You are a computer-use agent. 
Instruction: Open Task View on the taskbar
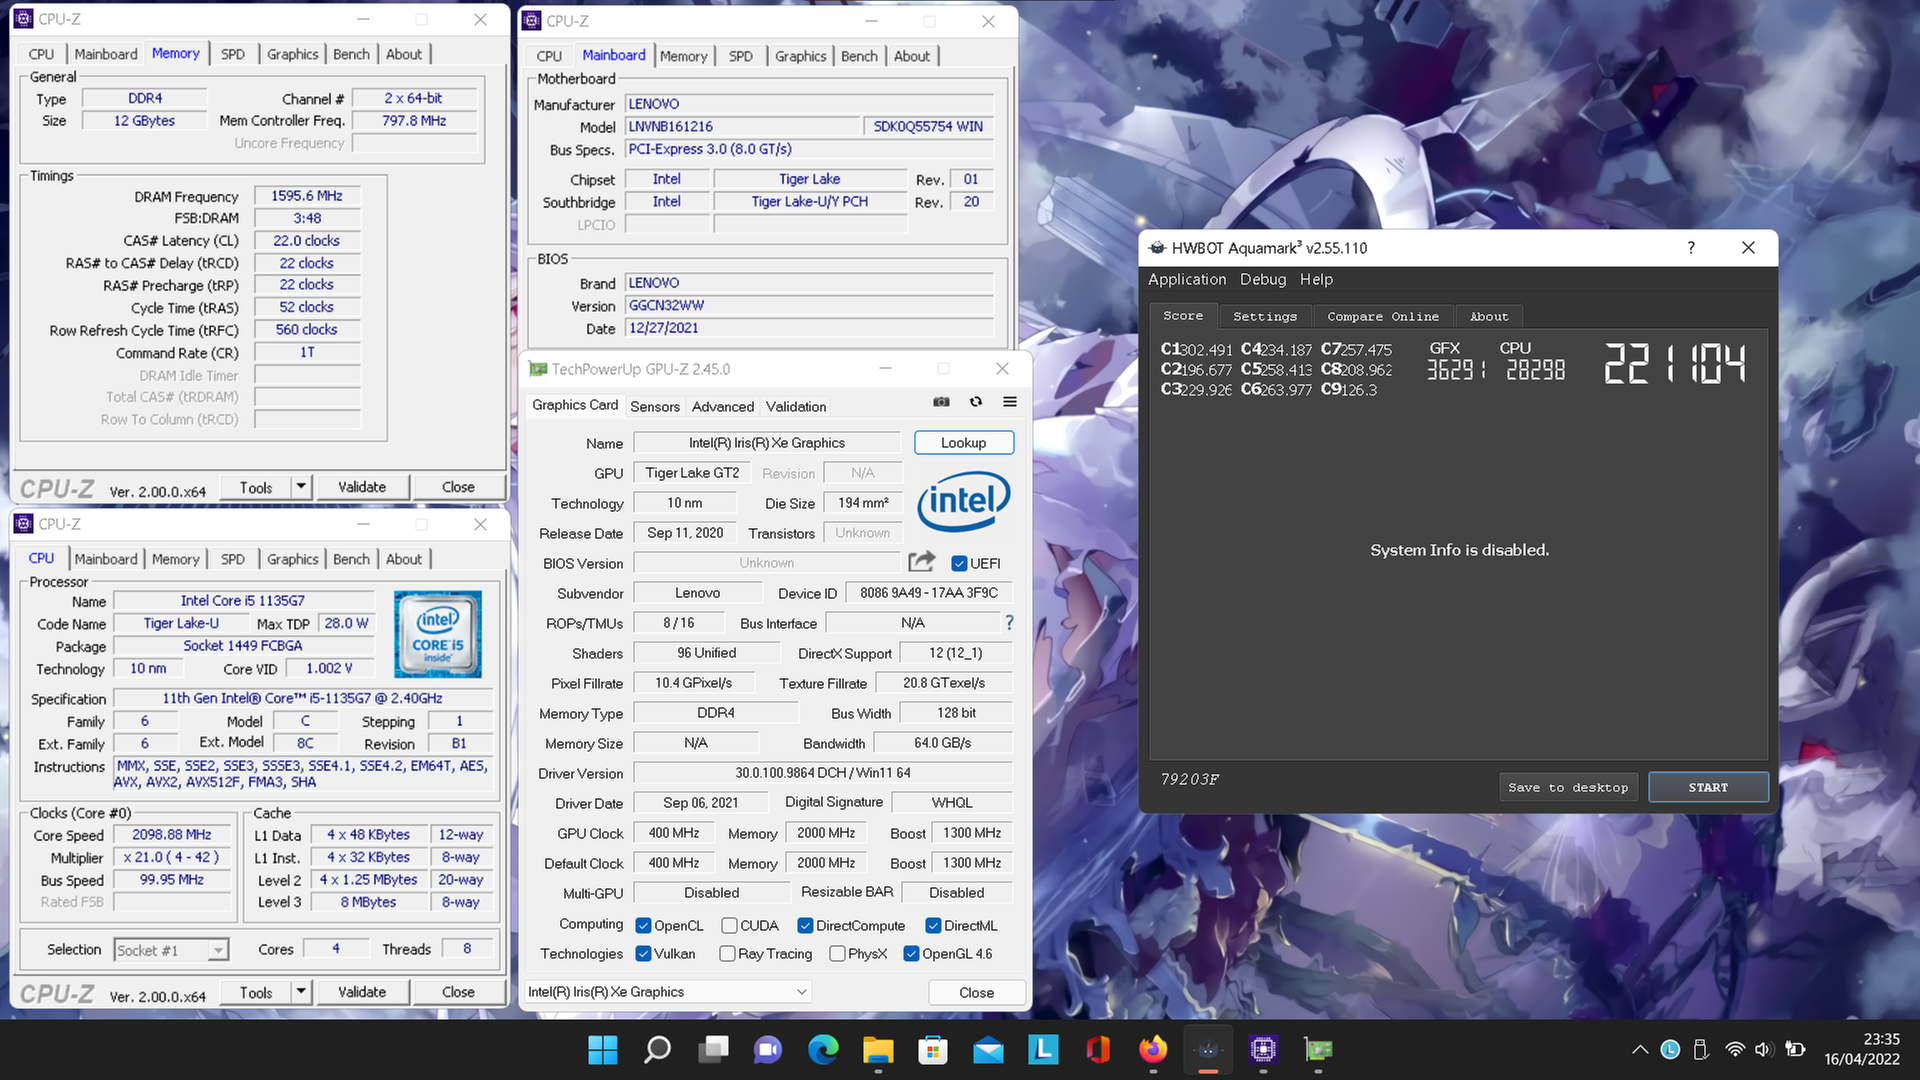tap(713, 1049)
